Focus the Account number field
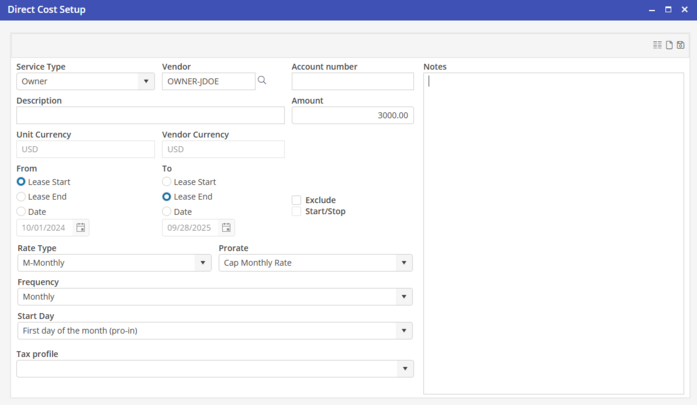 click(352, 82)
